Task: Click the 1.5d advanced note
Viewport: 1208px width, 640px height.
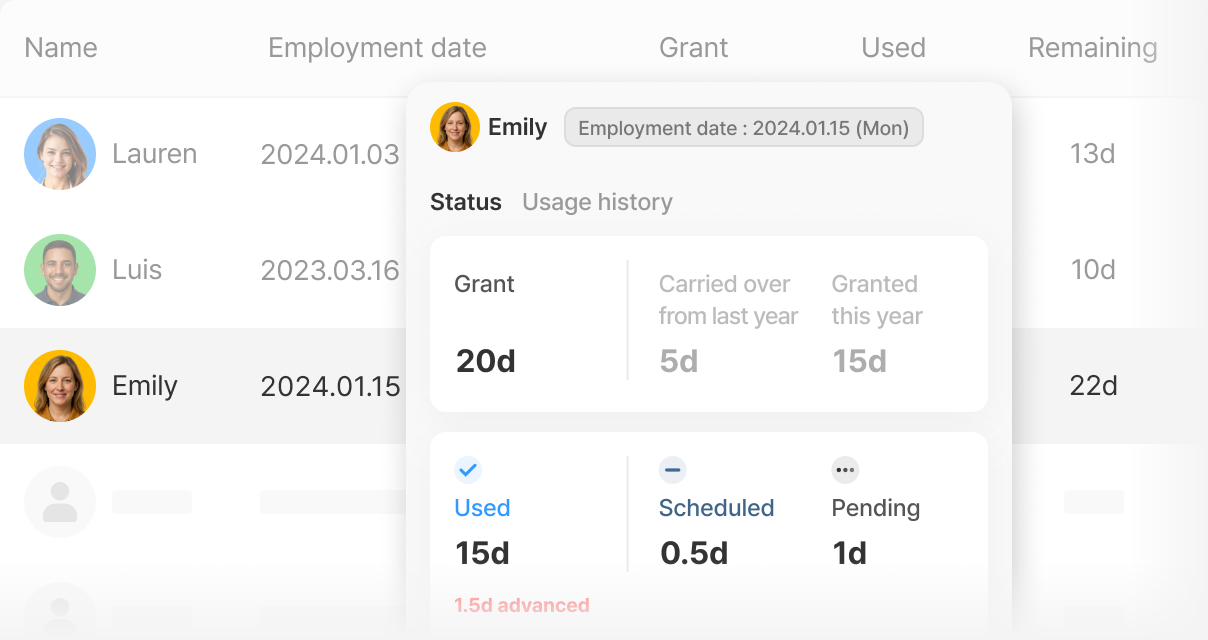Action: tap(522, 605)
